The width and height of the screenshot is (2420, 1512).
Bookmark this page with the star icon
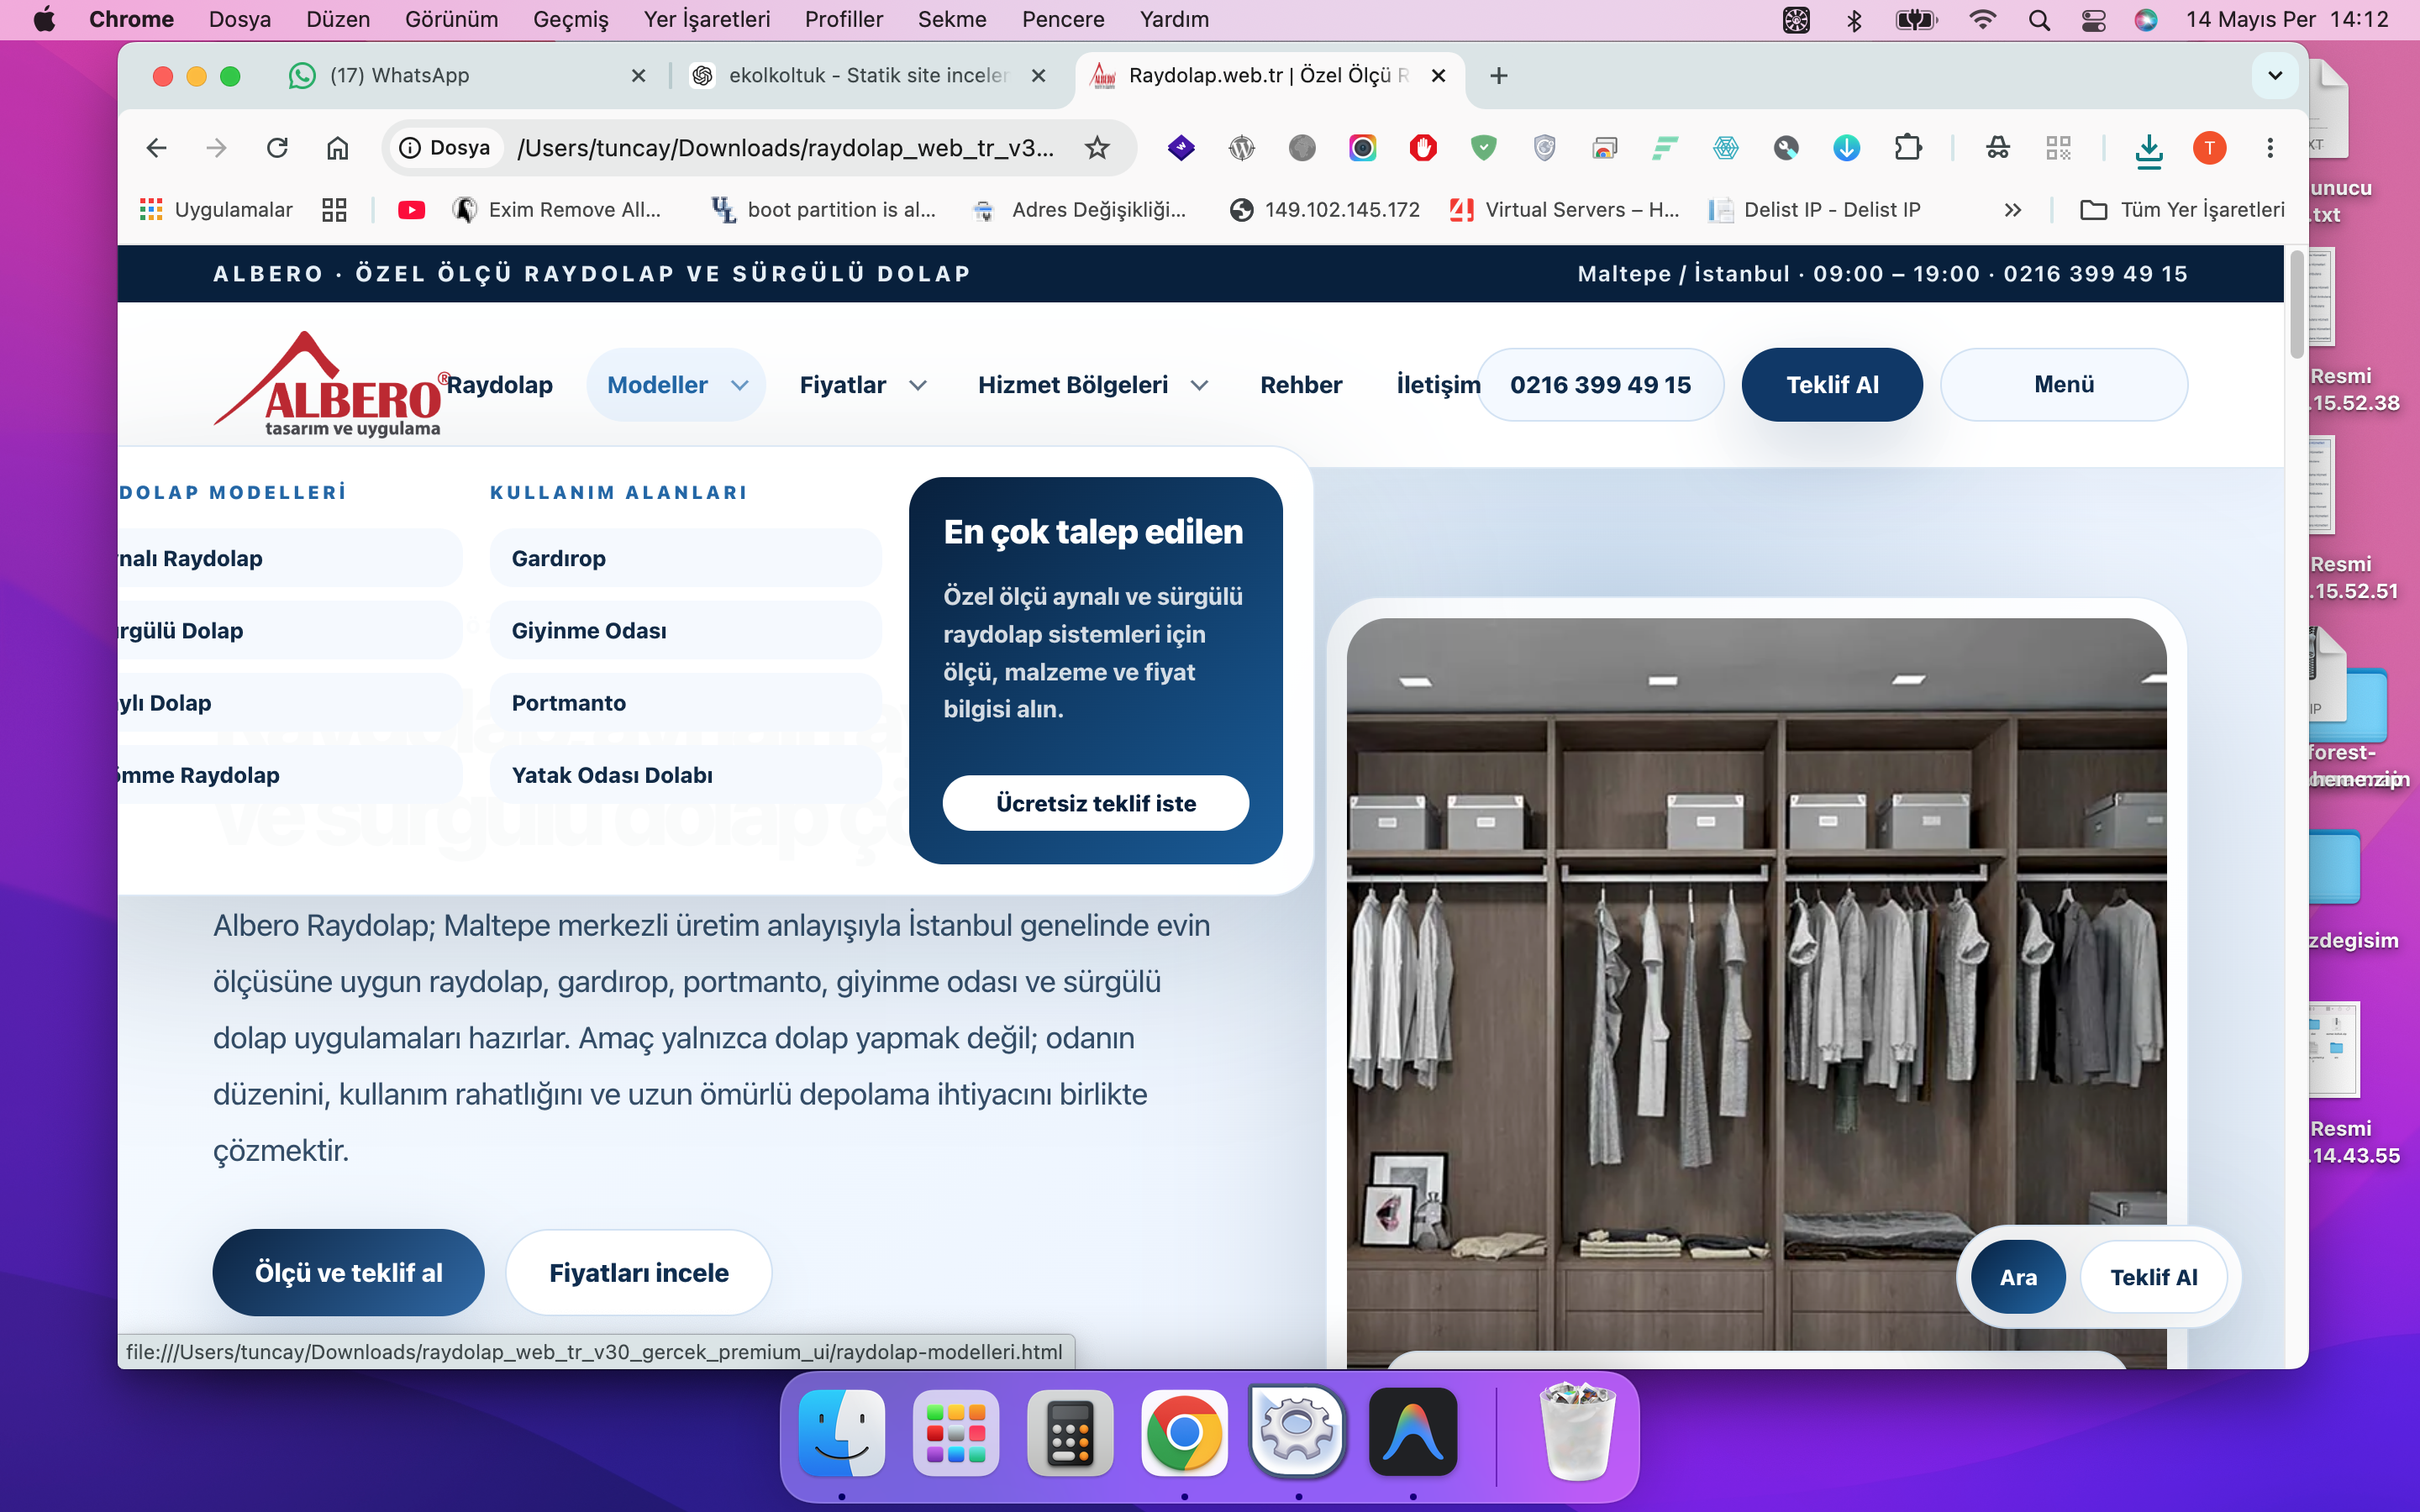coord(1097,148)
